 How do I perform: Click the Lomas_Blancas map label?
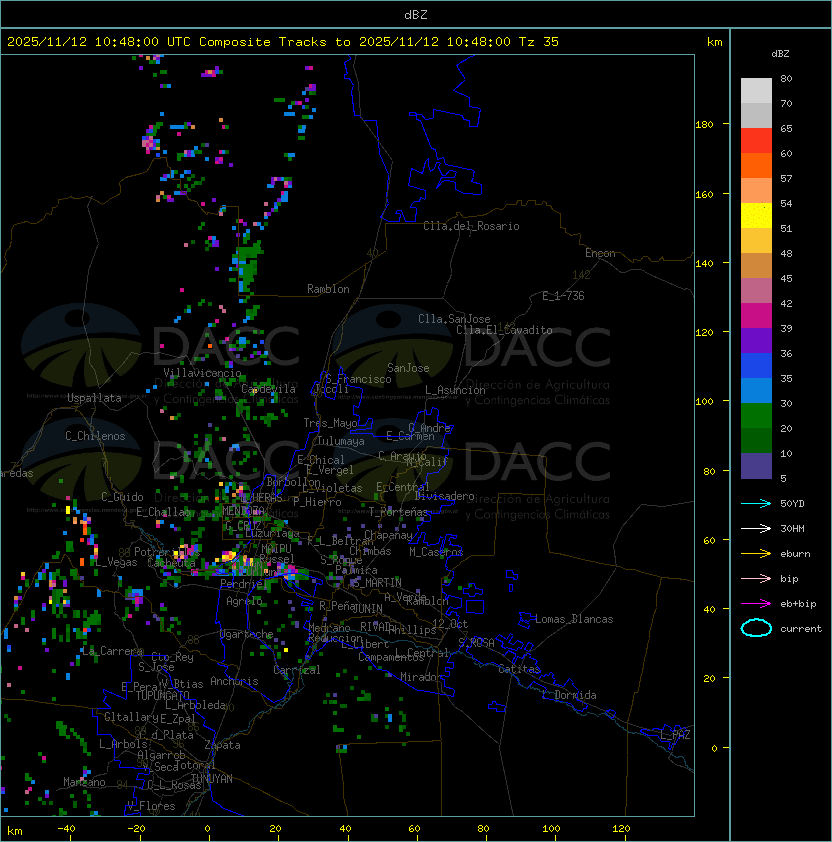(574, 619)
